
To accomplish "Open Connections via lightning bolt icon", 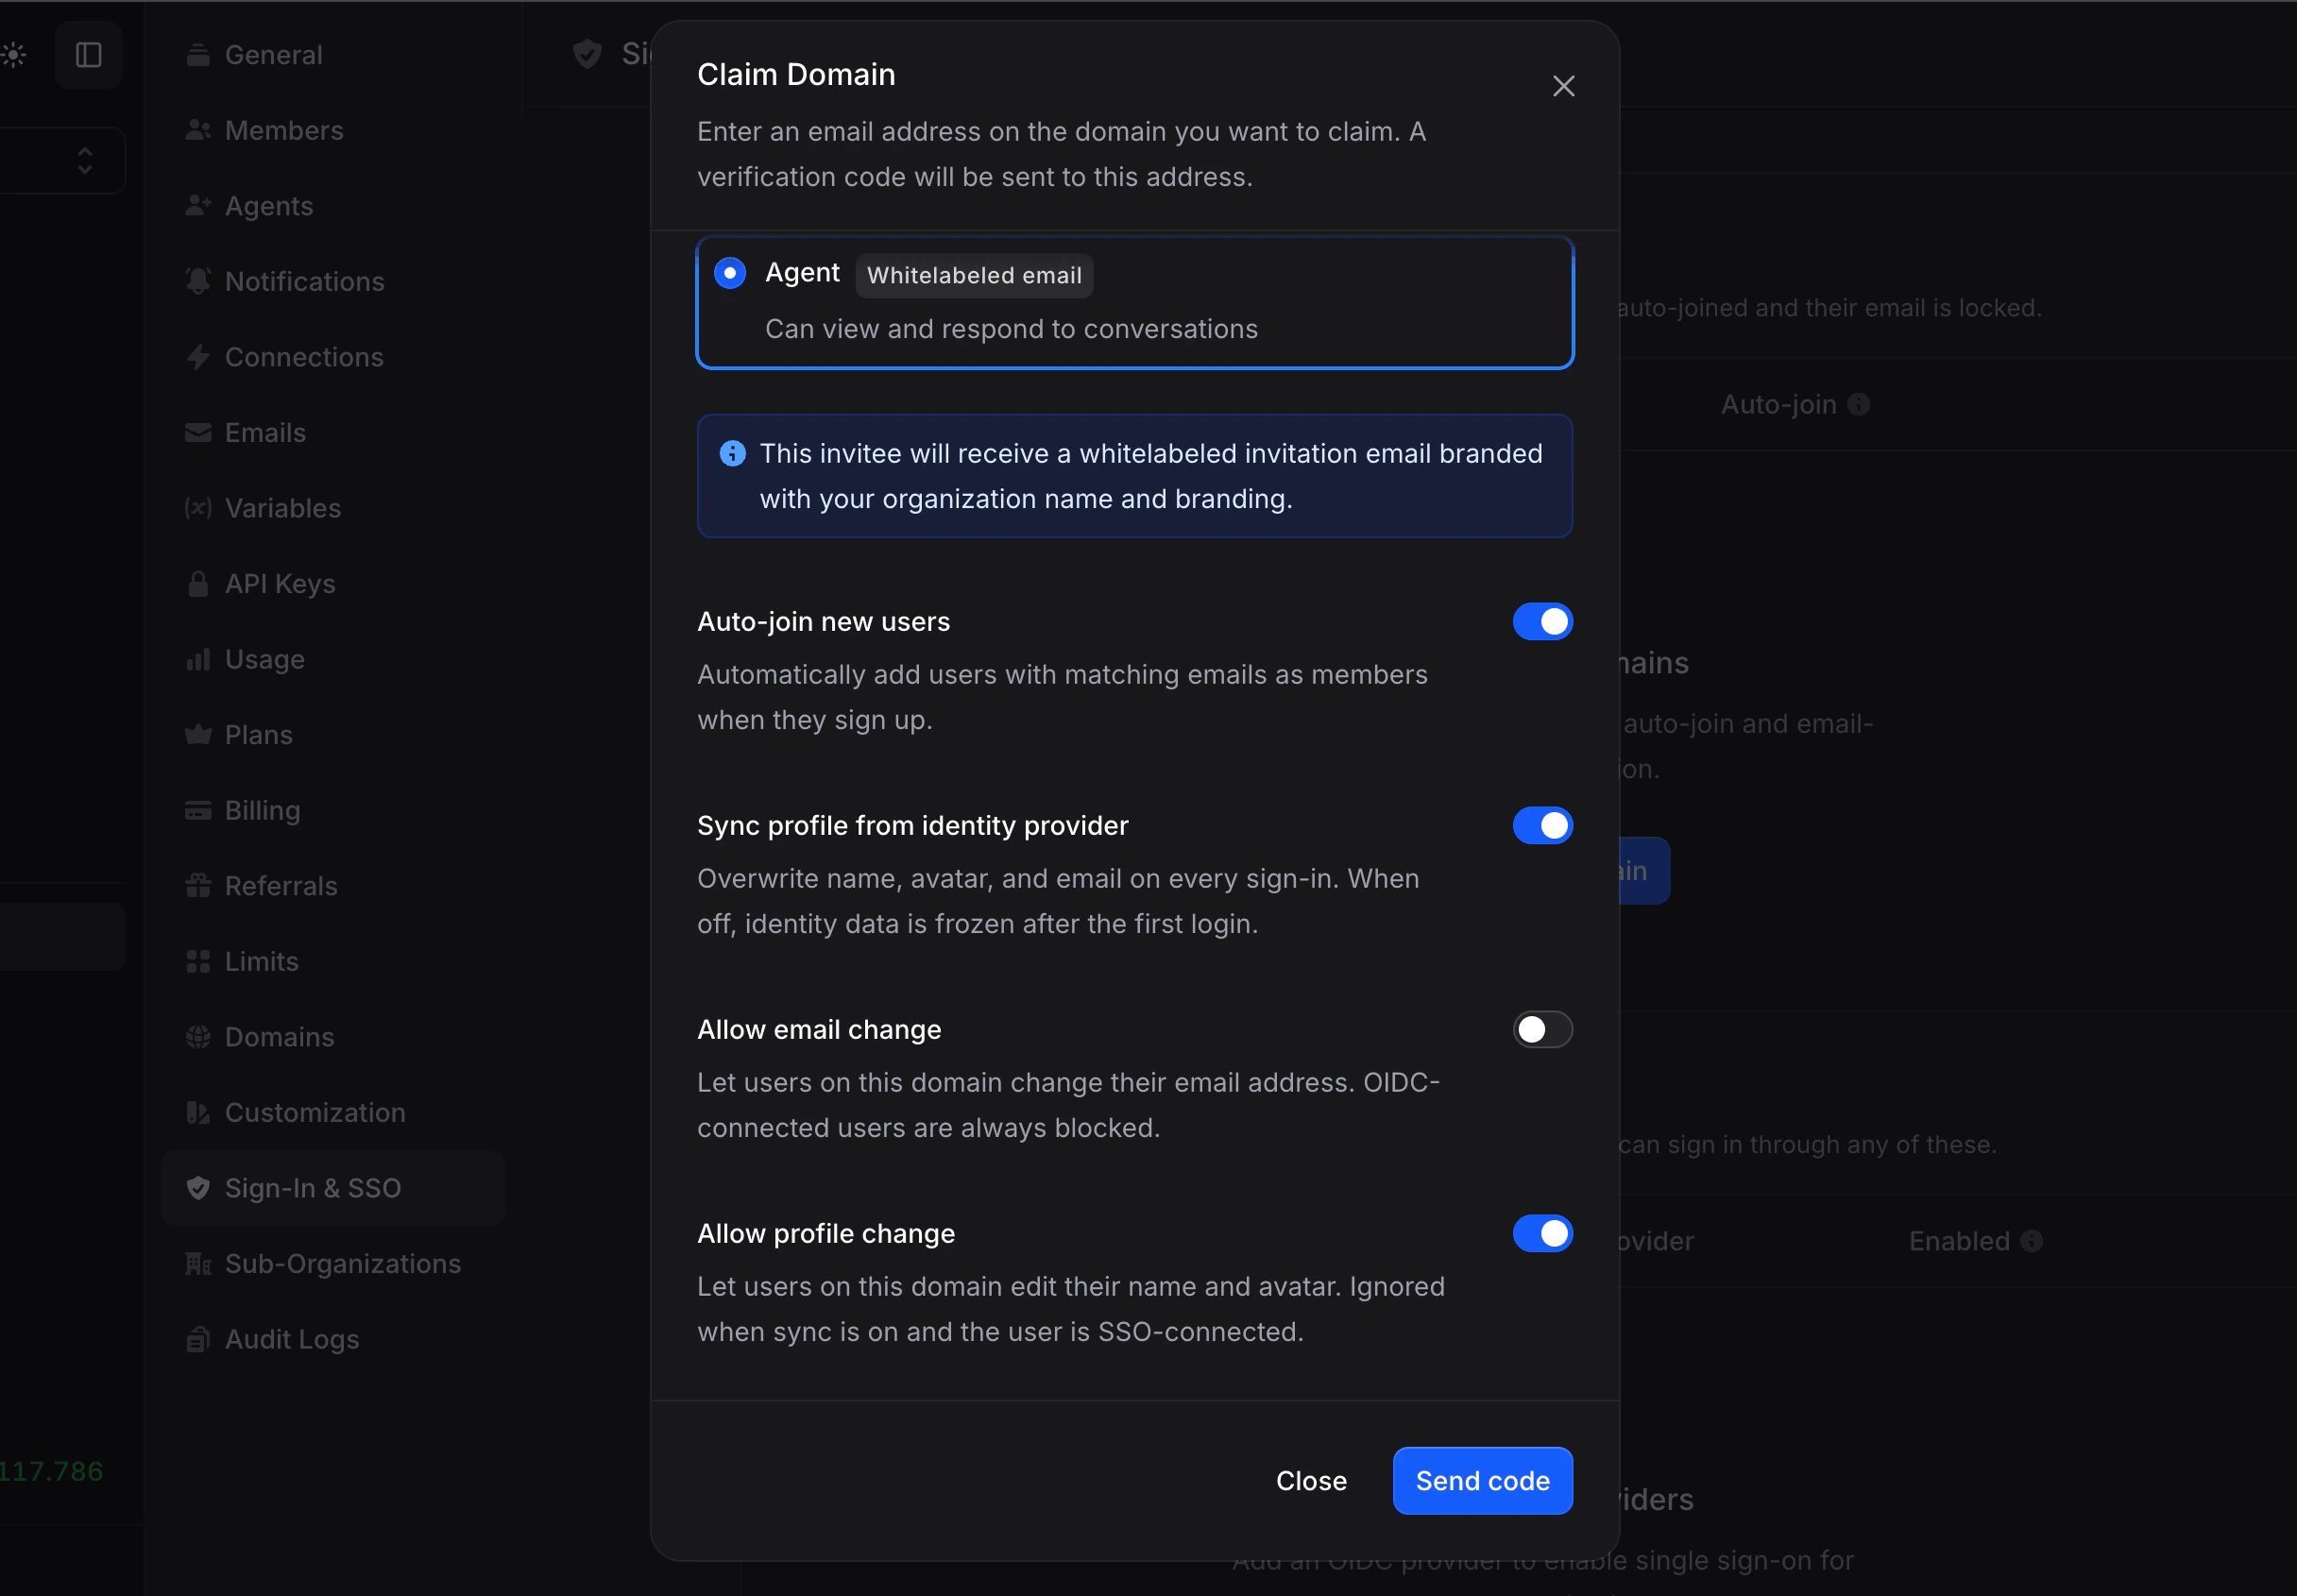I will point(198,357).
